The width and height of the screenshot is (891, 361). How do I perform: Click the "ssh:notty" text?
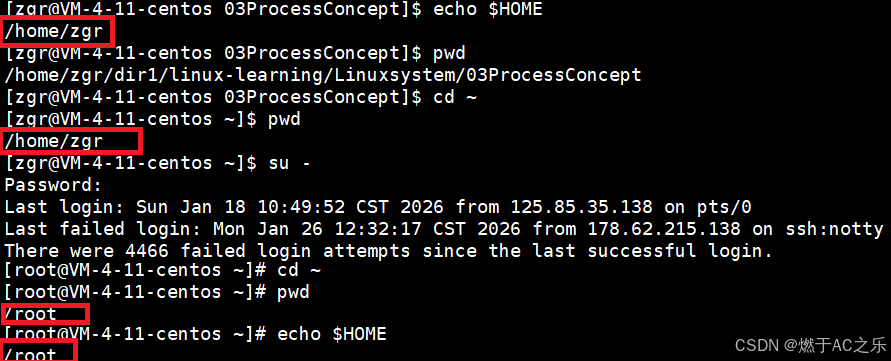[x=834, y=229]
